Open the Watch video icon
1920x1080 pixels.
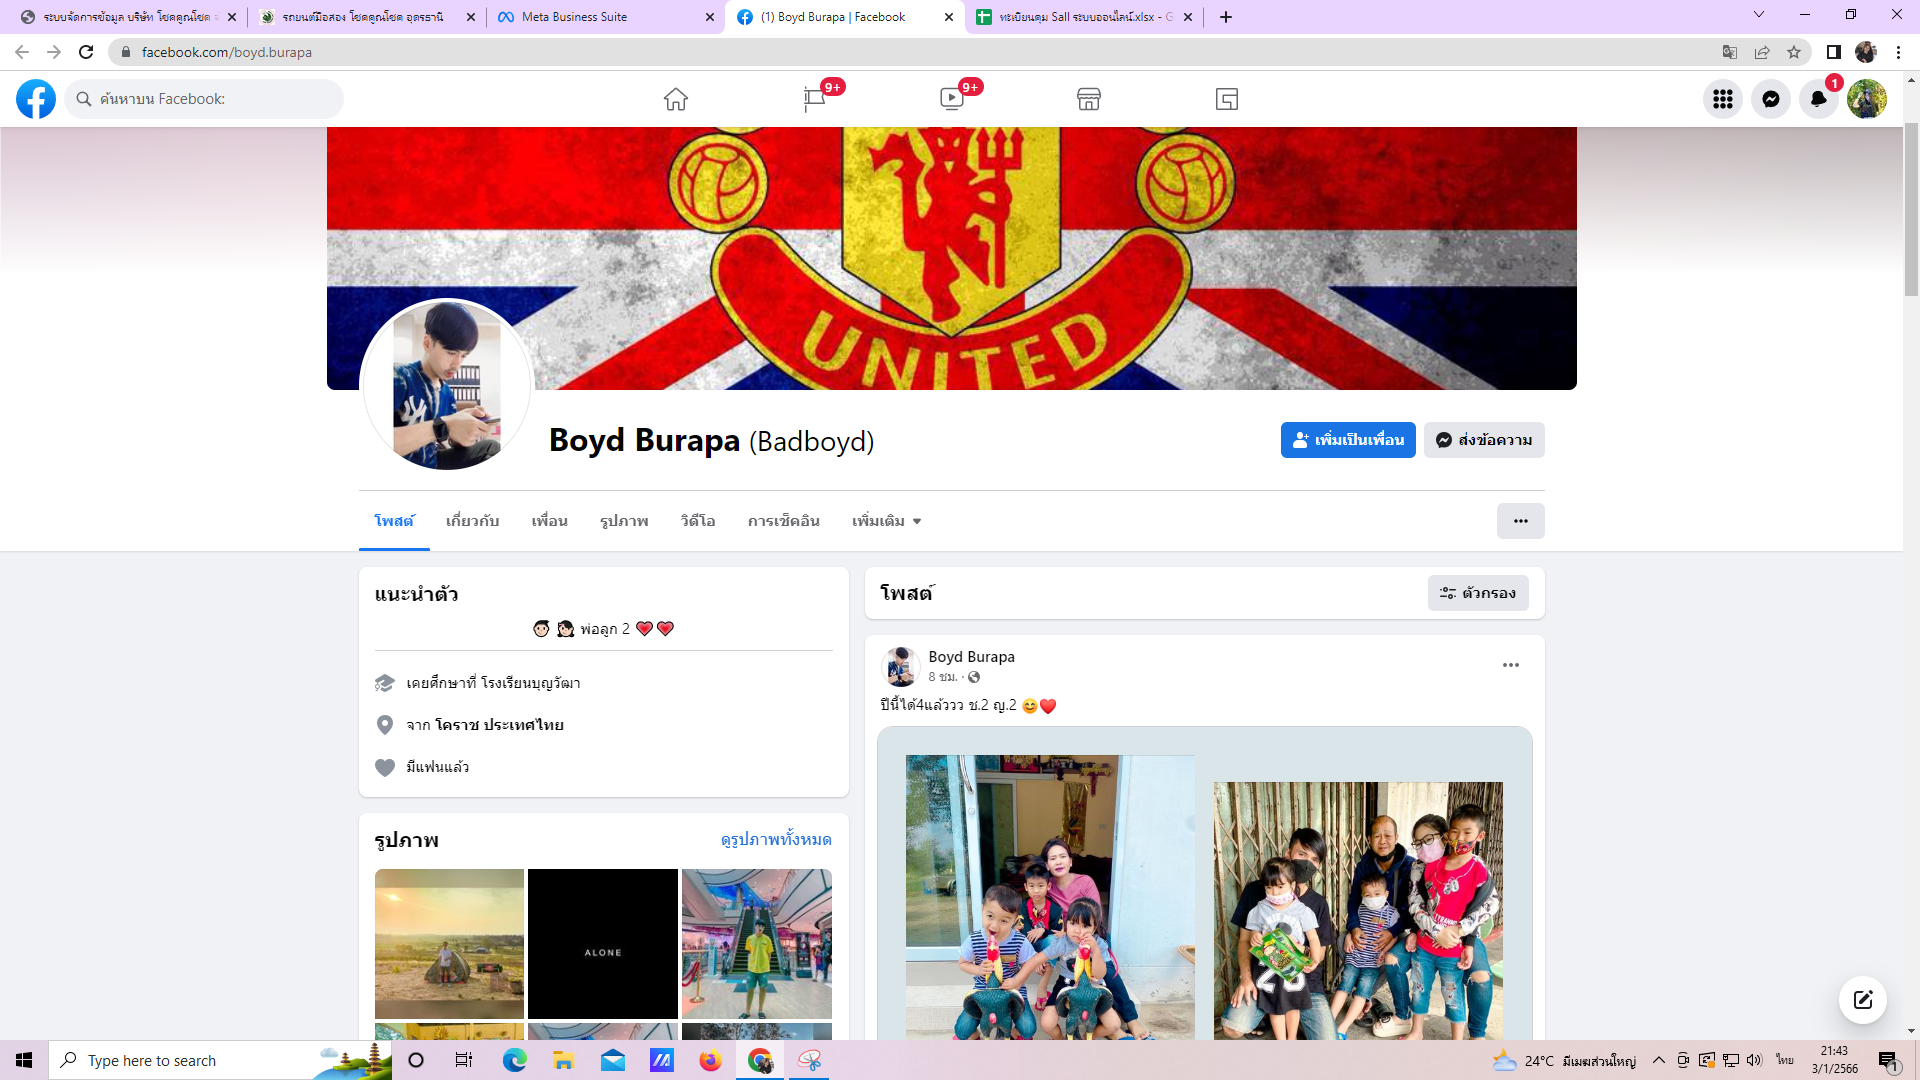tap(951, 99)
